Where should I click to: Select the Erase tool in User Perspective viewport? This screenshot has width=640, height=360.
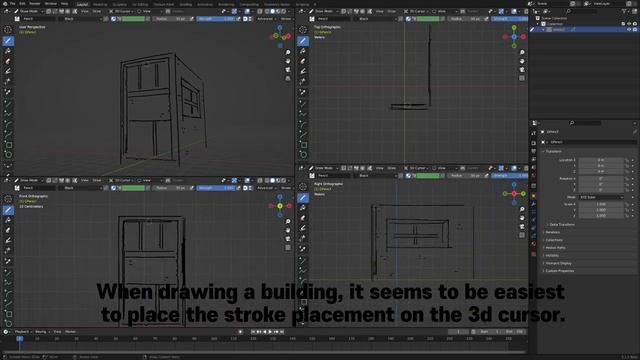coord(8,61)
